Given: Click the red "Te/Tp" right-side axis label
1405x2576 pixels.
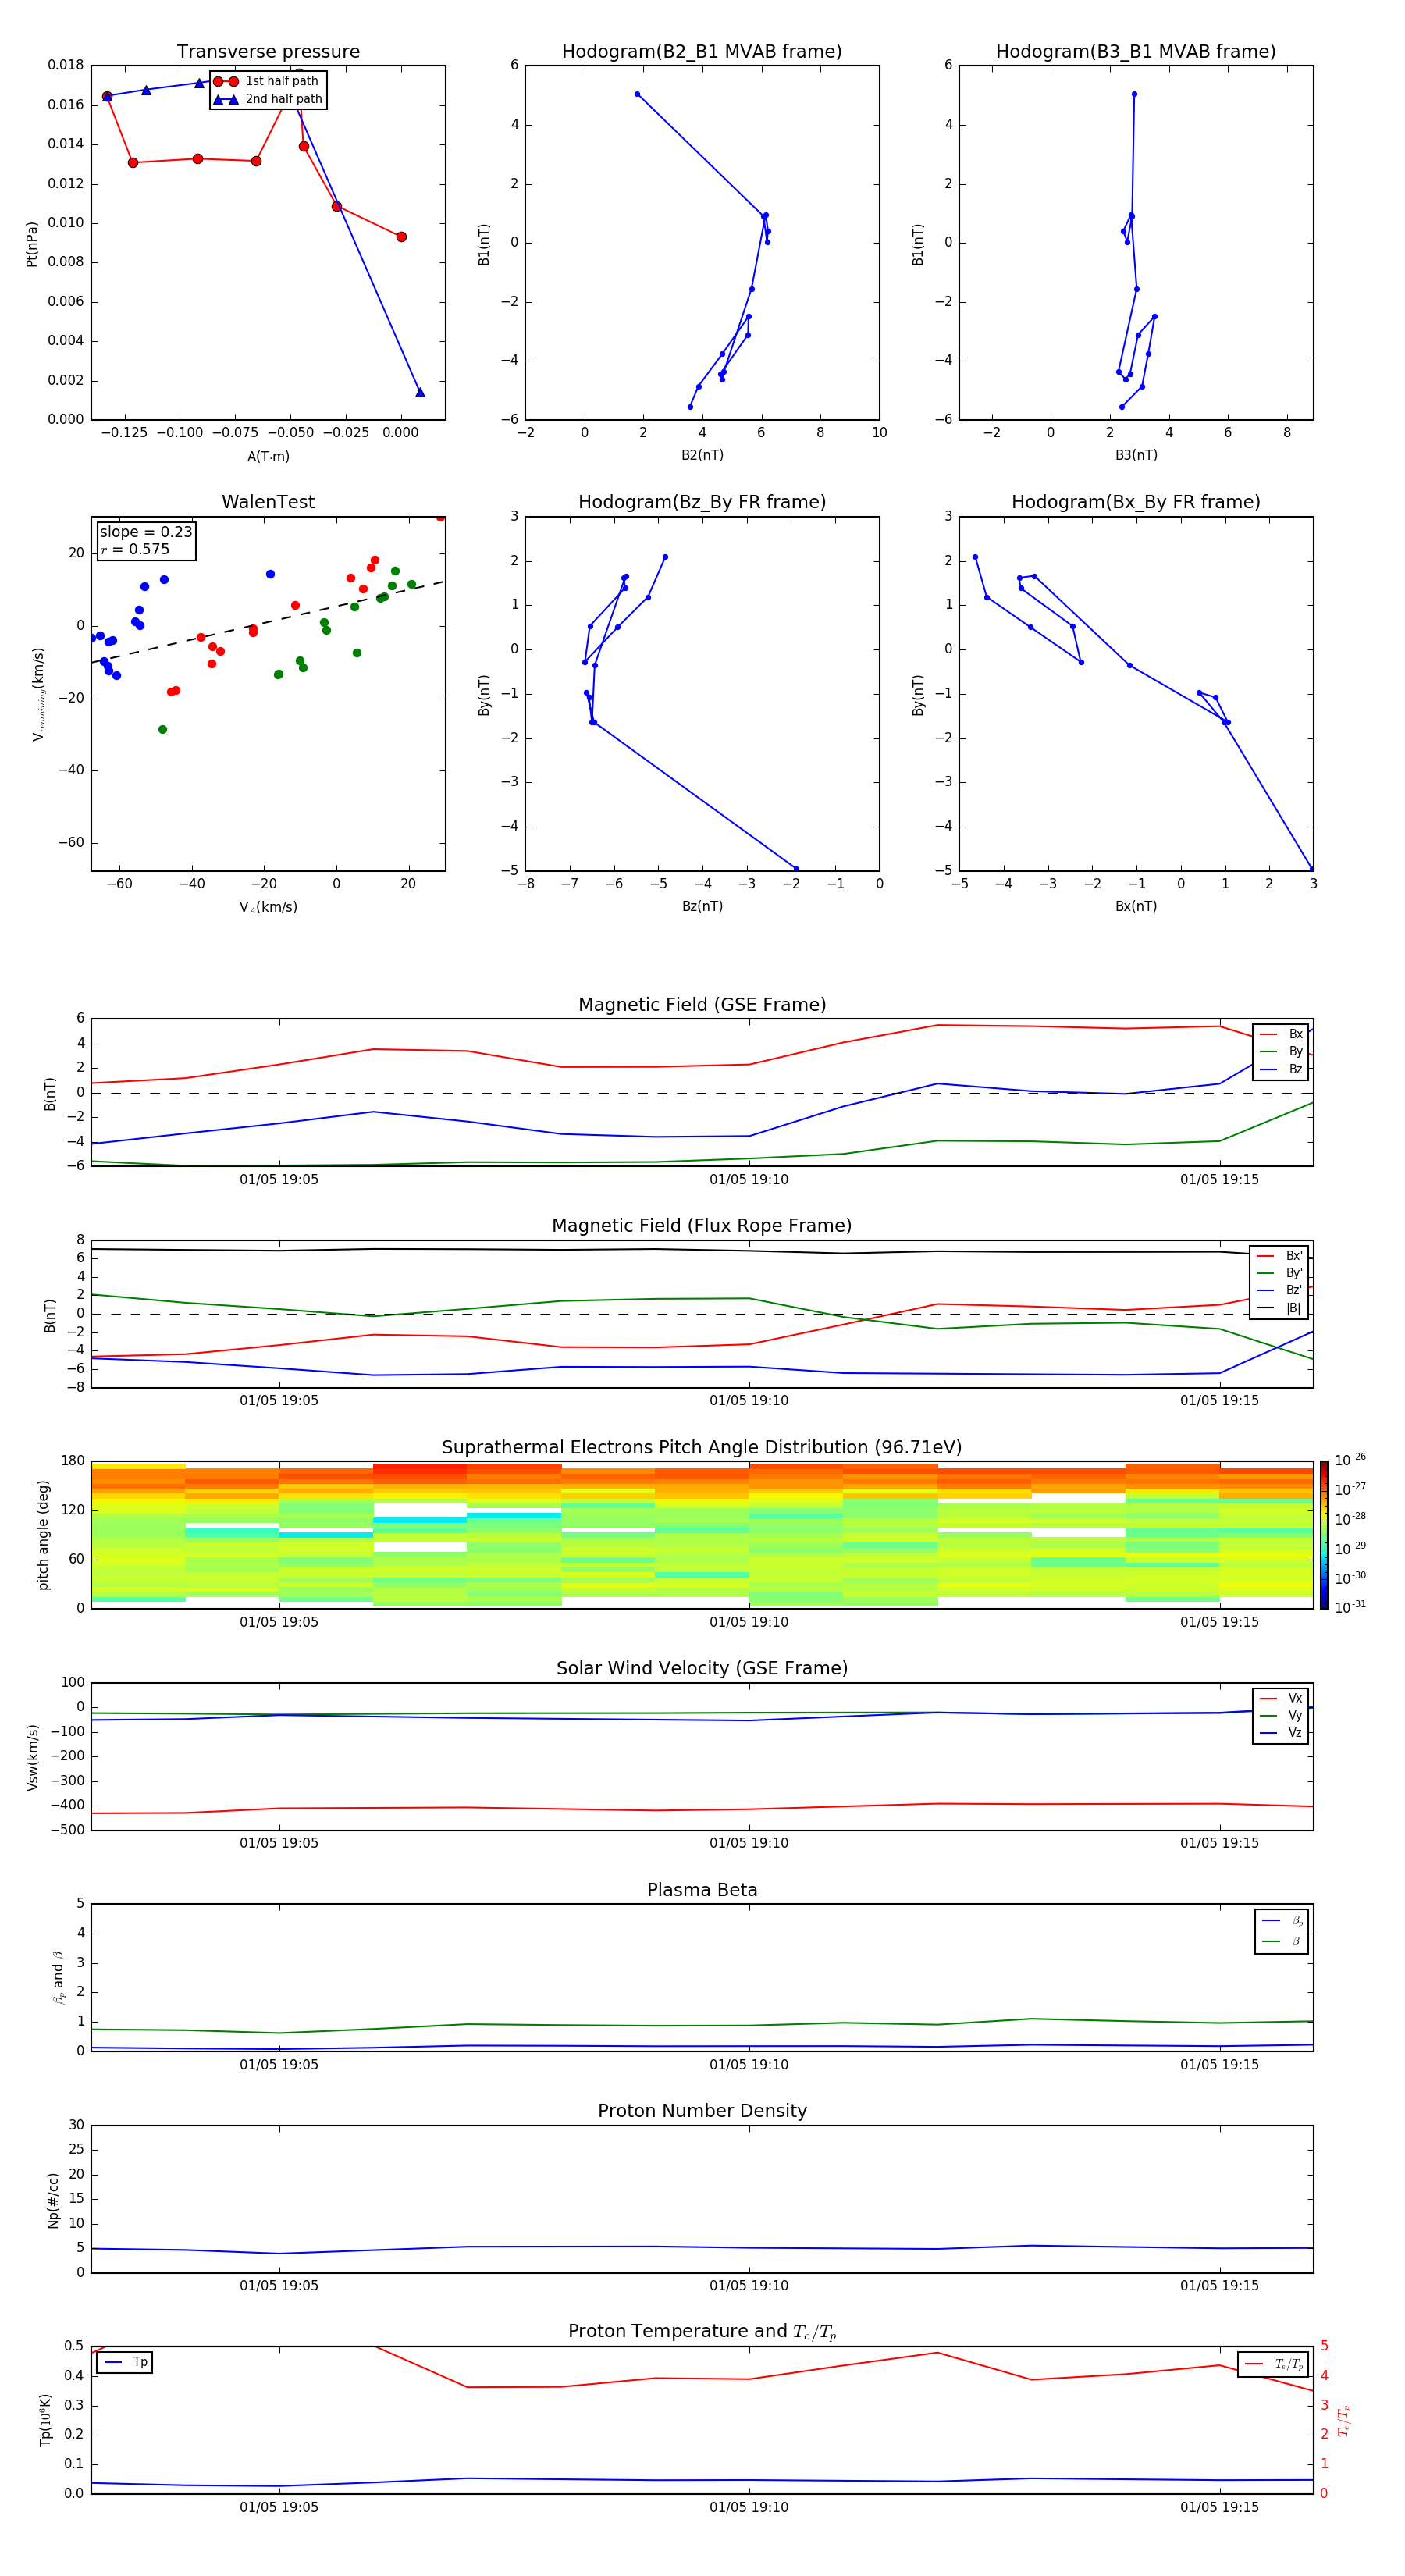Looking at the screenshot, I should (1343, 2421).
